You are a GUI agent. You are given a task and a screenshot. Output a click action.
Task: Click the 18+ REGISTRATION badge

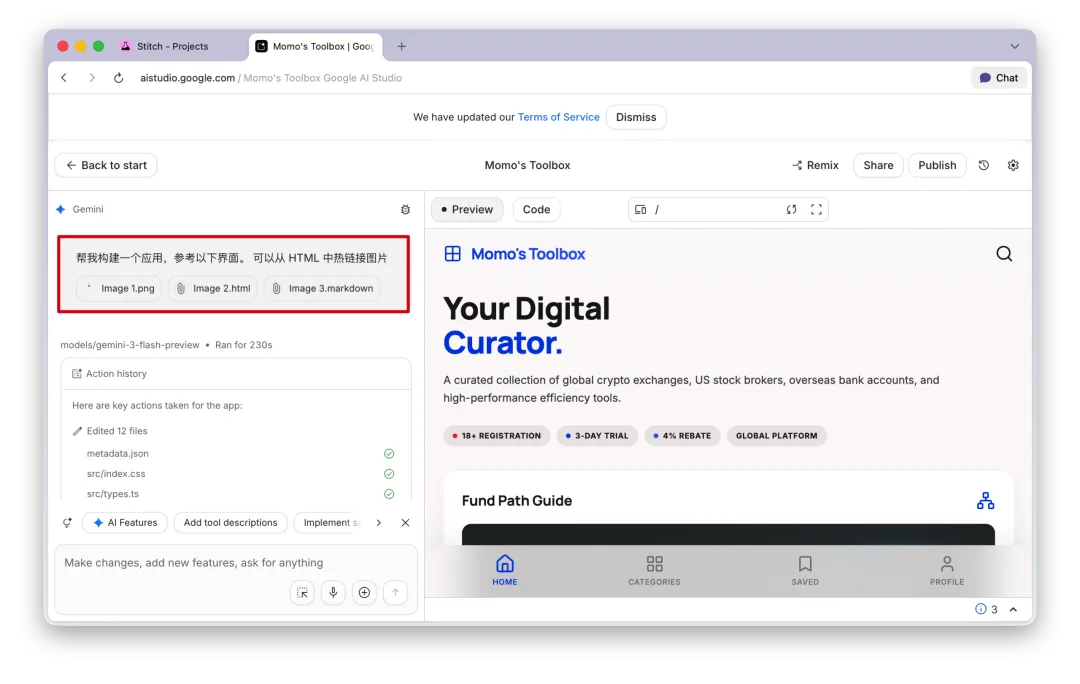click(x=496, y=436)
